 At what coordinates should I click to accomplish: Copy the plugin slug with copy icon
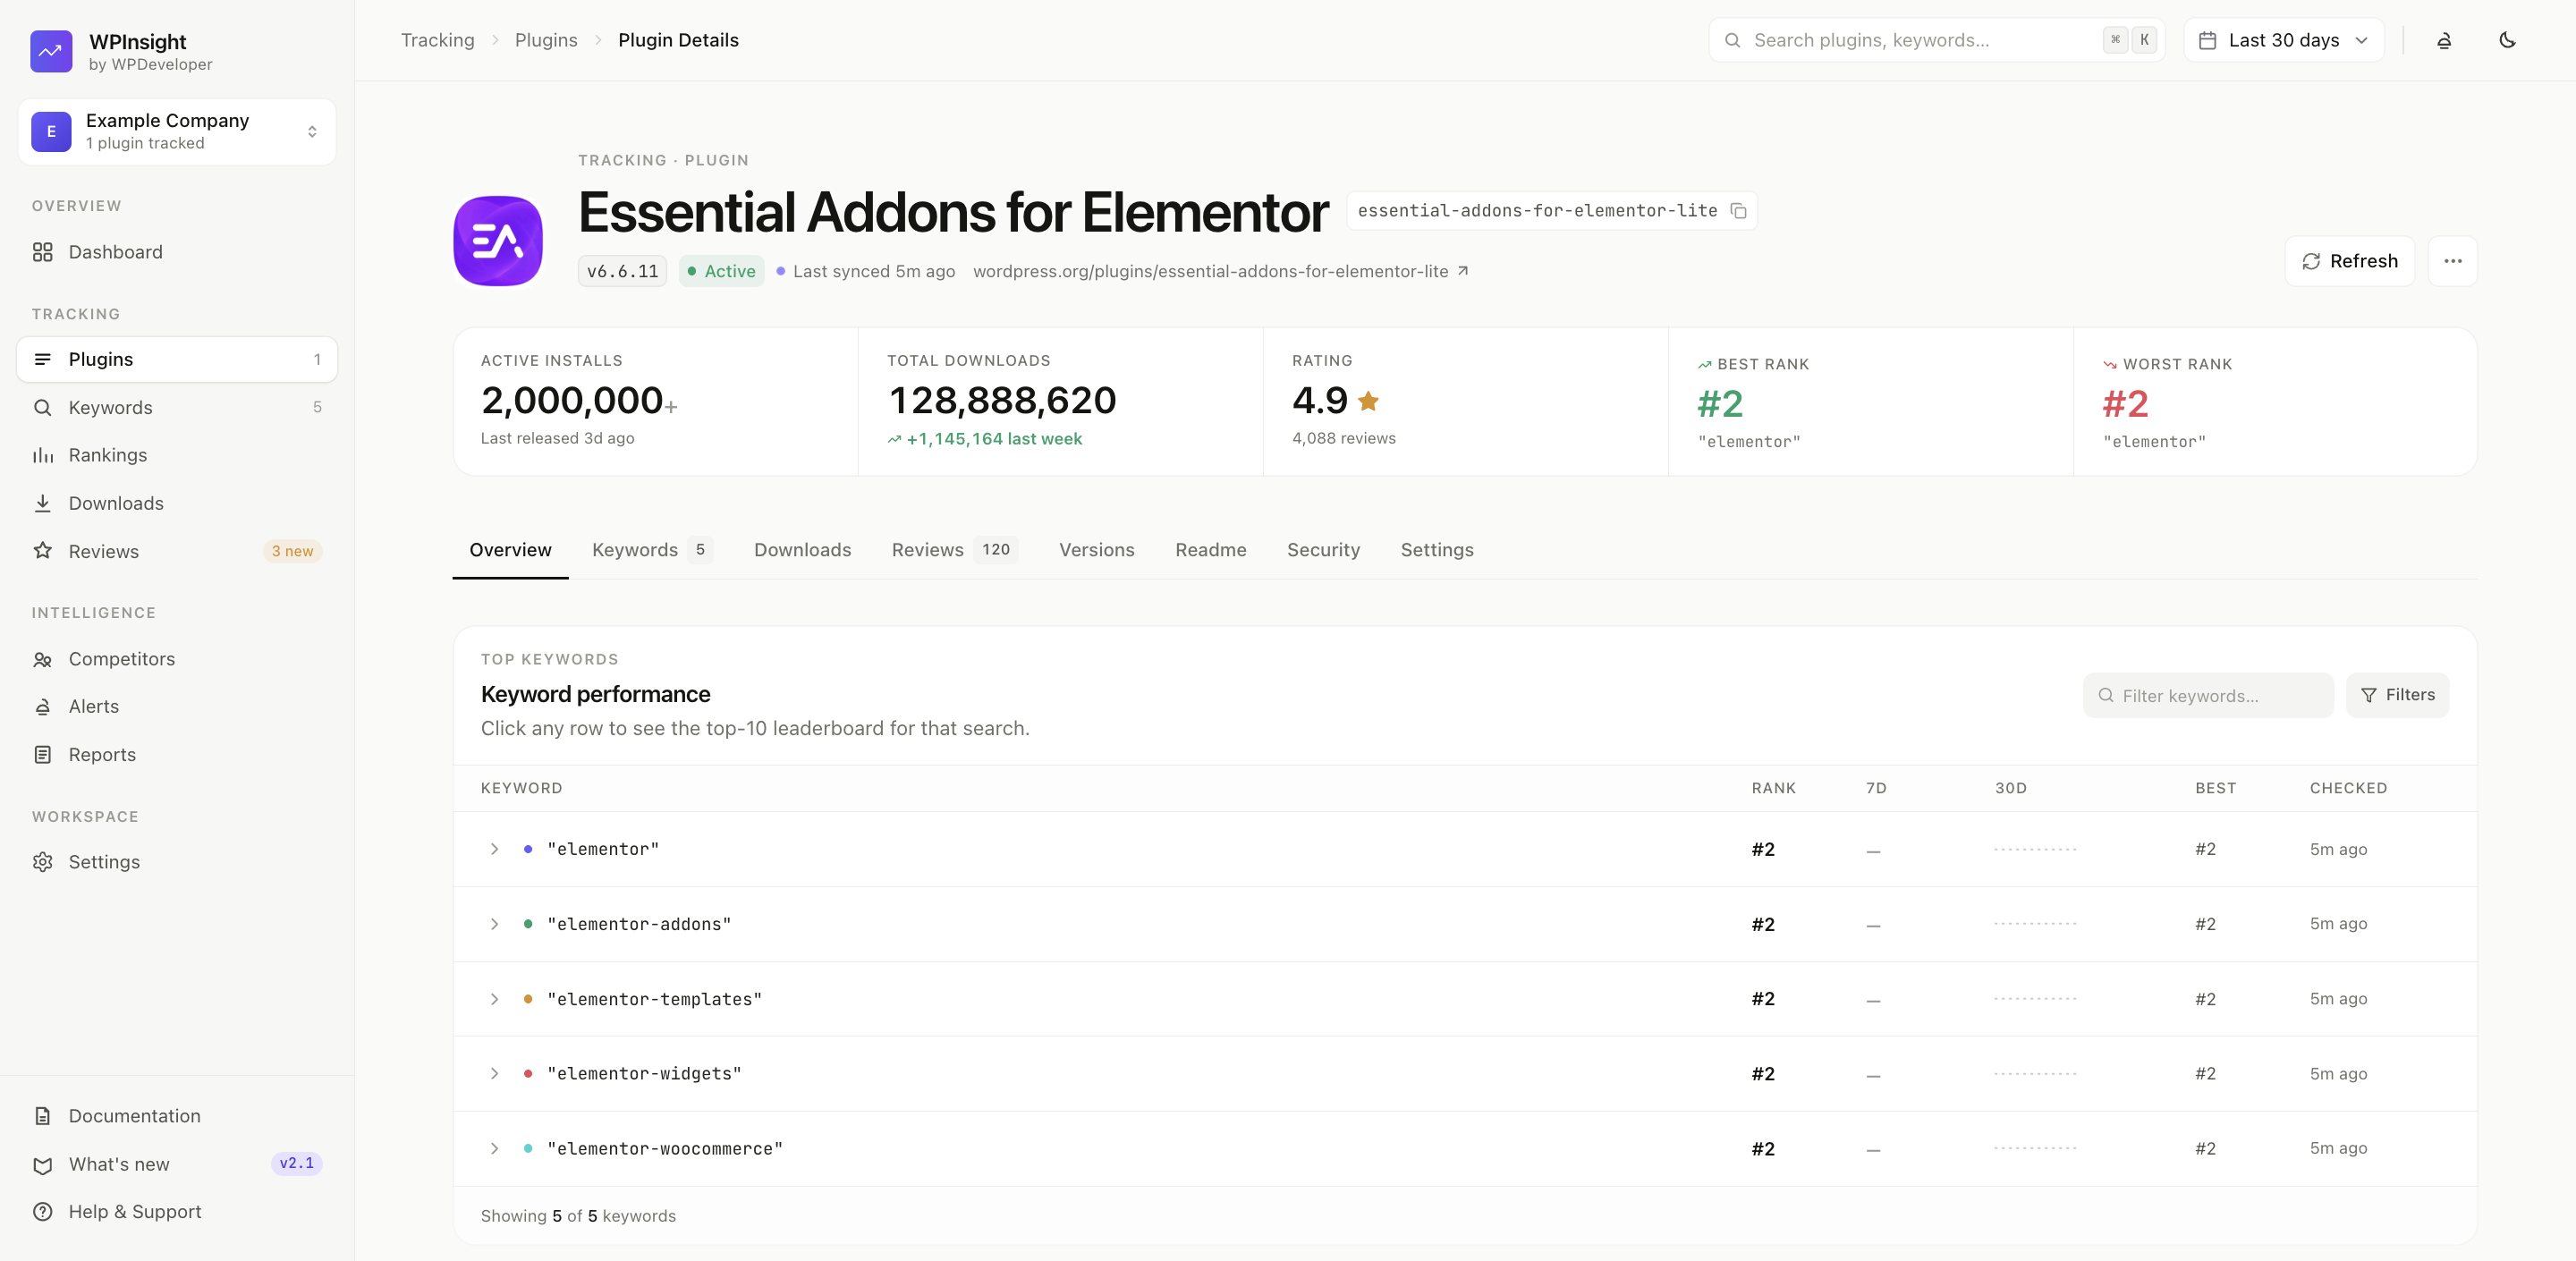pos(1739,211)
